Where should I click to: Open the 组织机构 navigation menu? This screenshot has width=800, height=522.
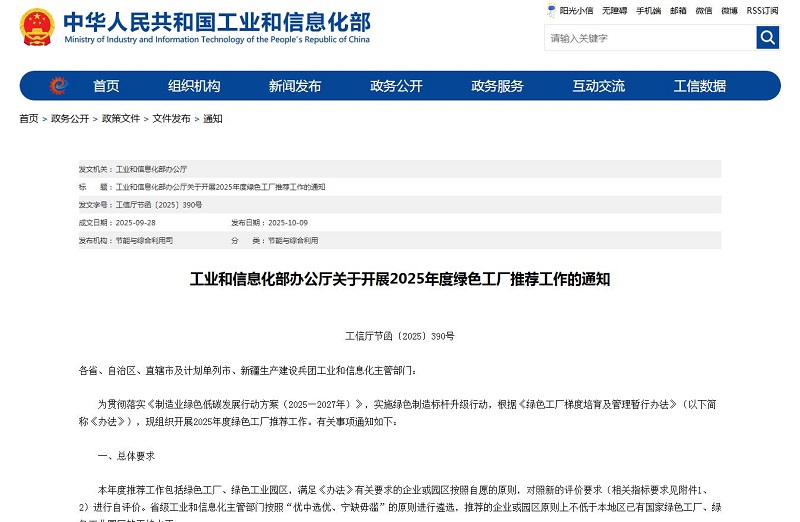(x=194, y=86)
